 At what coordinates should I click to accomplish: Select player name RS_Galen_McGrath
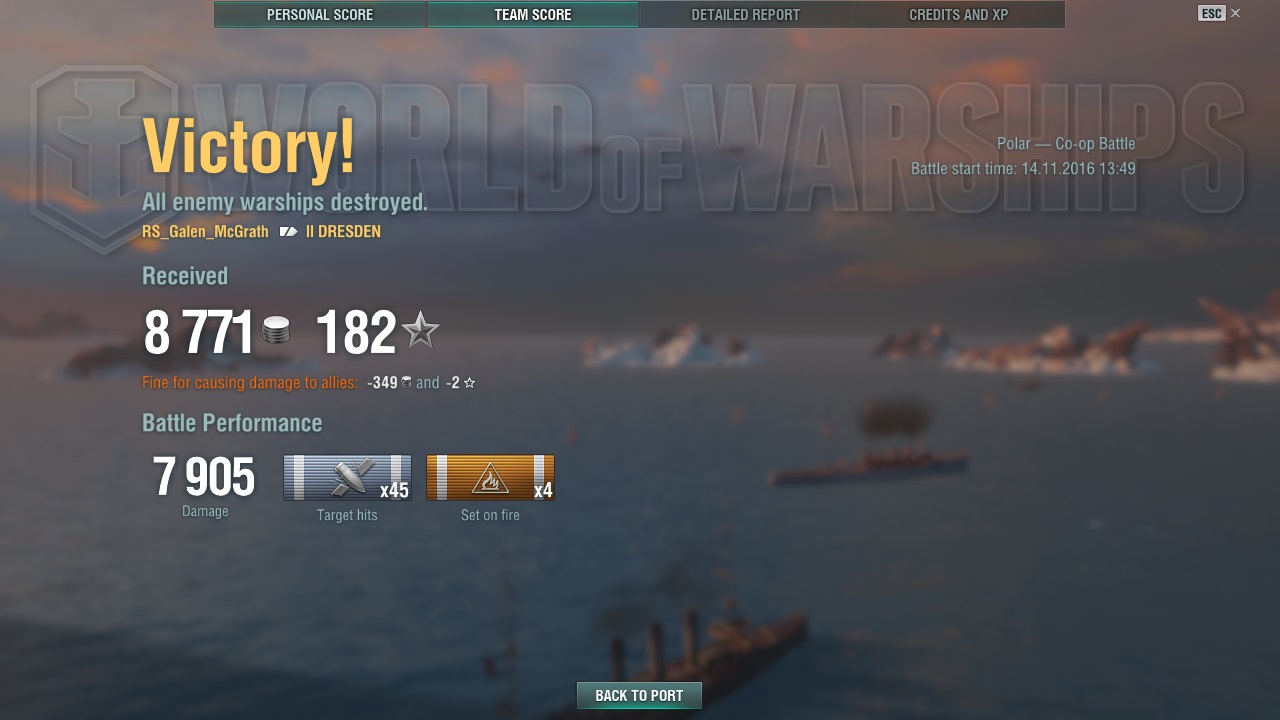point(205,232)
